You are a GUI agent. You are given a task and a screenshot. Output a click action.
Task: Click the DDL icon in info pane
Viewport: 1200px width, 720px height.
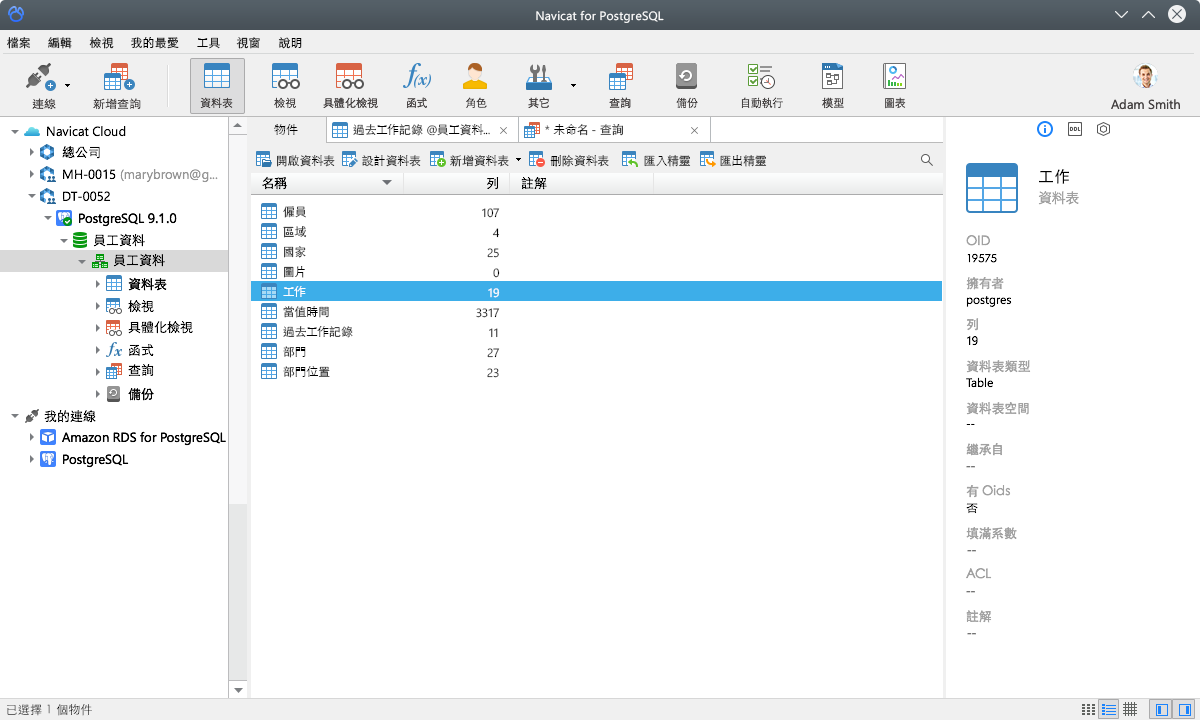(x=1073, y=130)
